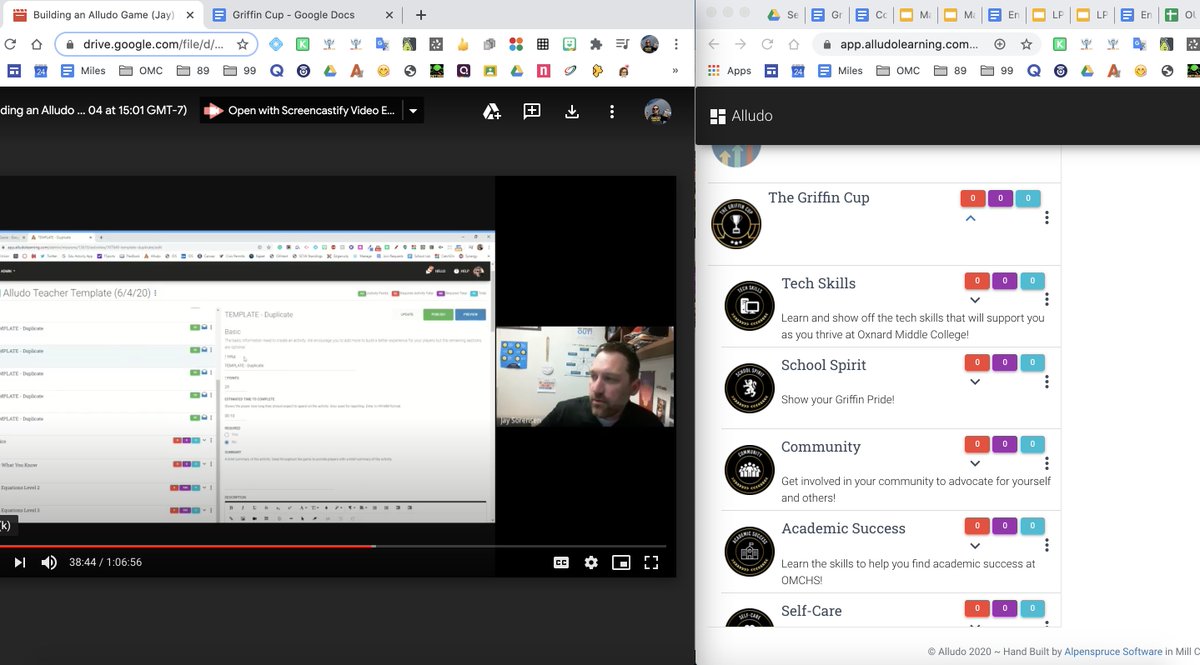1200x665 pixels.
Task: Expand the School Spirit section
Action: point(975,382)
